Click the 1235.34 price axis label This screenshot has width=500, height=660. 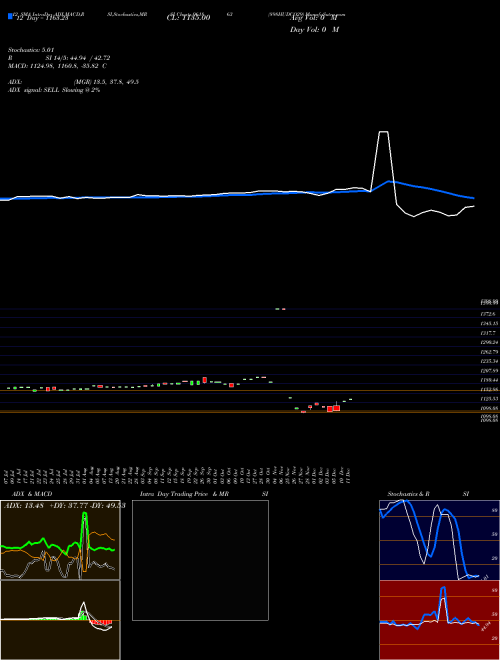[x=489, y=361]
